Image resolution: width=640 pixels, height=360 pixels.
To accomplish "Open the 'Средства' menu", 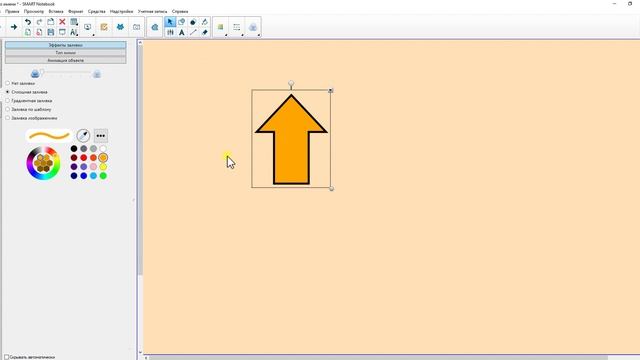I will tap(97, 11).
